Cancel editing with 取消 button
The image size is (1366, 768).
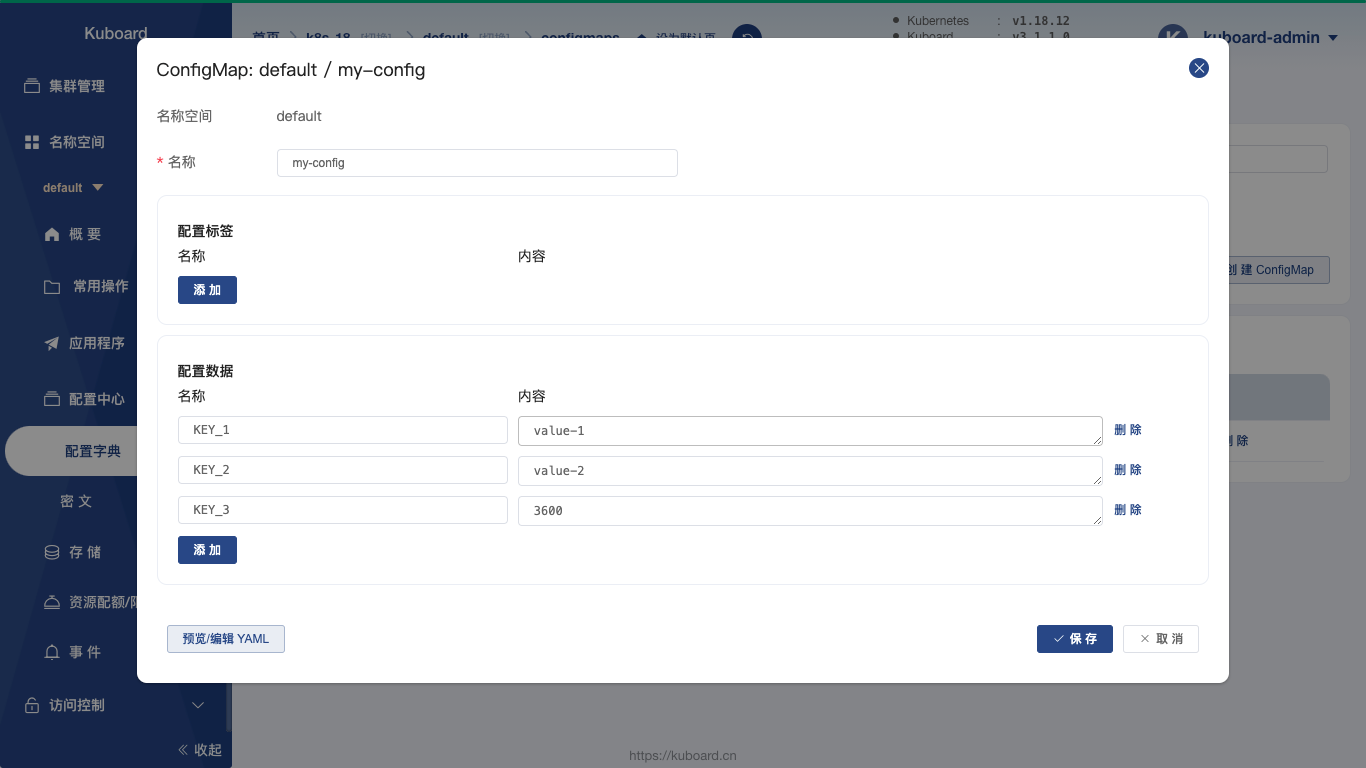coord(1161,639)
